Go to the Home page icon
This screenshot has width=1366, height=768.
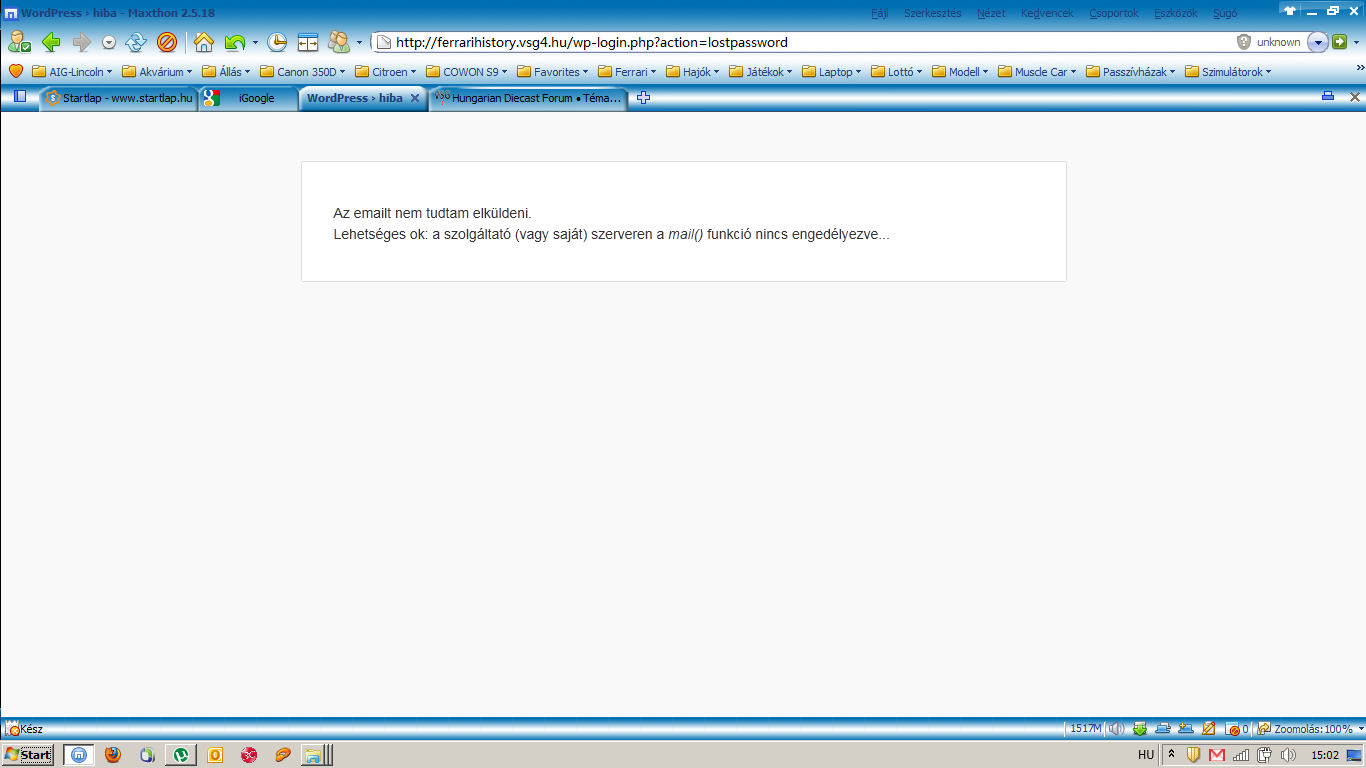pyautogui.click(x=204, y=42)
